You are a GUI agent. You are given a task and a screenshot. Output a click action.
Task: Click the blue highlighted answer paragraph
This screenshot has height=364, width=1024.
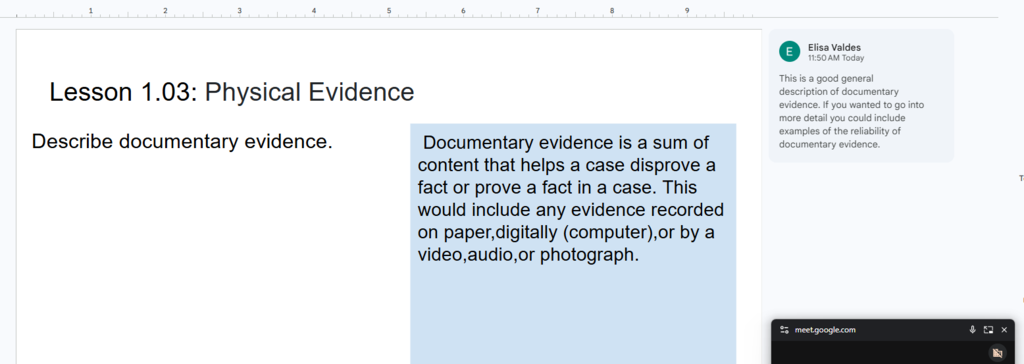[571, 199]
